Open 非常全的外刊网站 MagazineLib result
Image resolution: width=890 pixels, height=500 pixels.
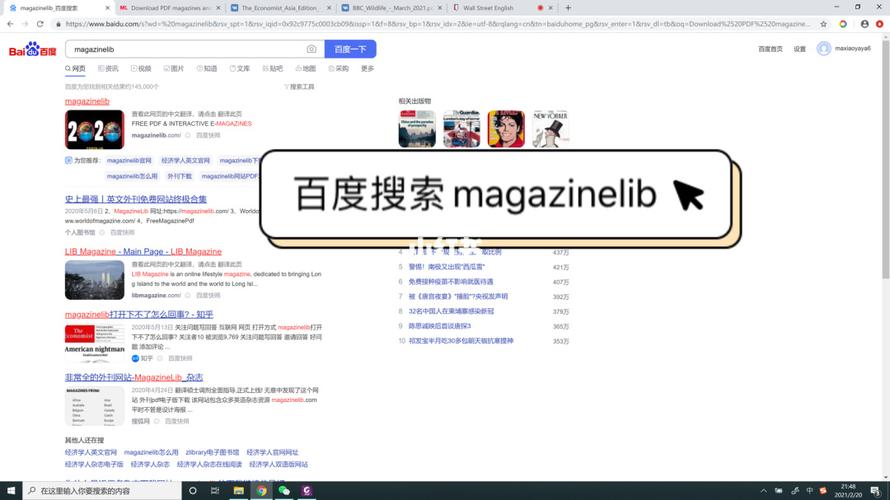click(134, 377)
